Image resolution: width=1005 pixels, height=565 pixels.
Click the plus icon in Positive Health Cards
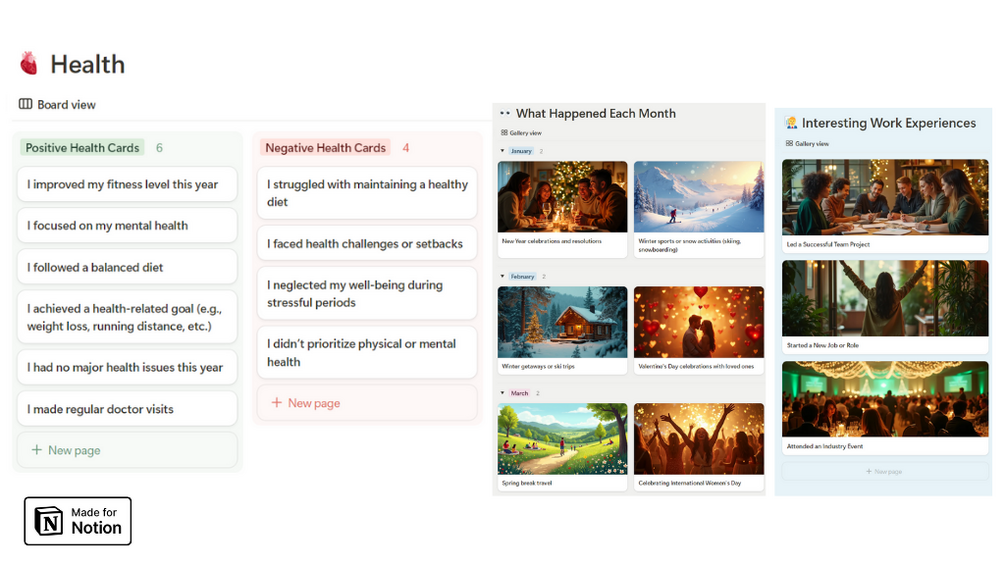[37, 450]
